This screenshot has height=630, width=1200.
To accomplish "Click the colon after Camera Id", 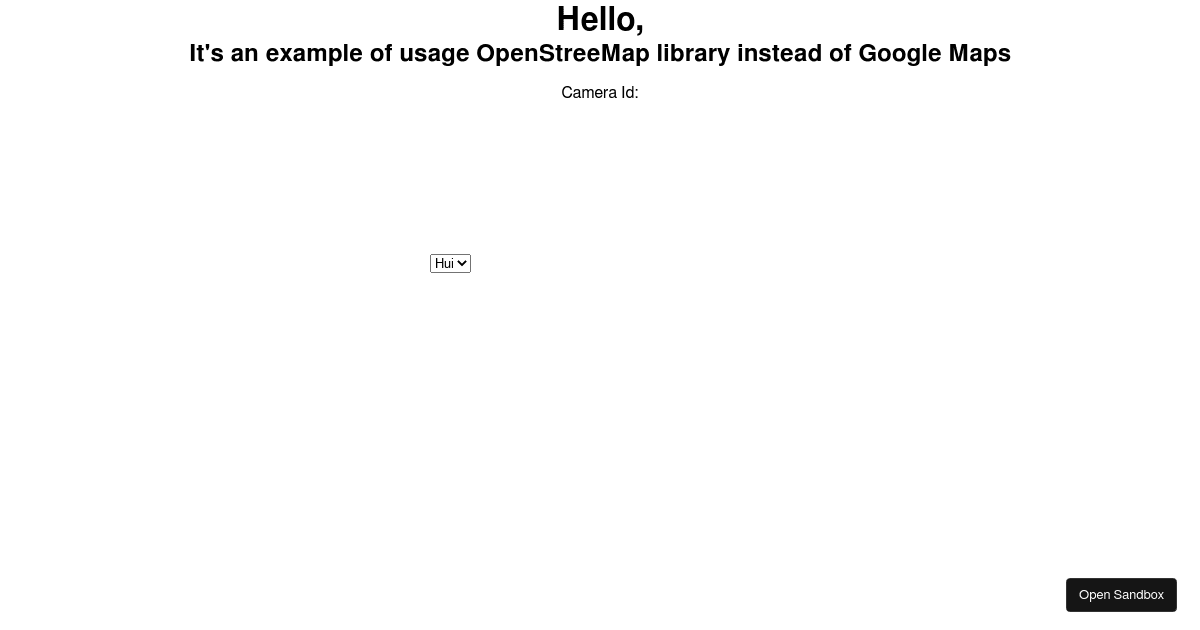I will point(637,92).
